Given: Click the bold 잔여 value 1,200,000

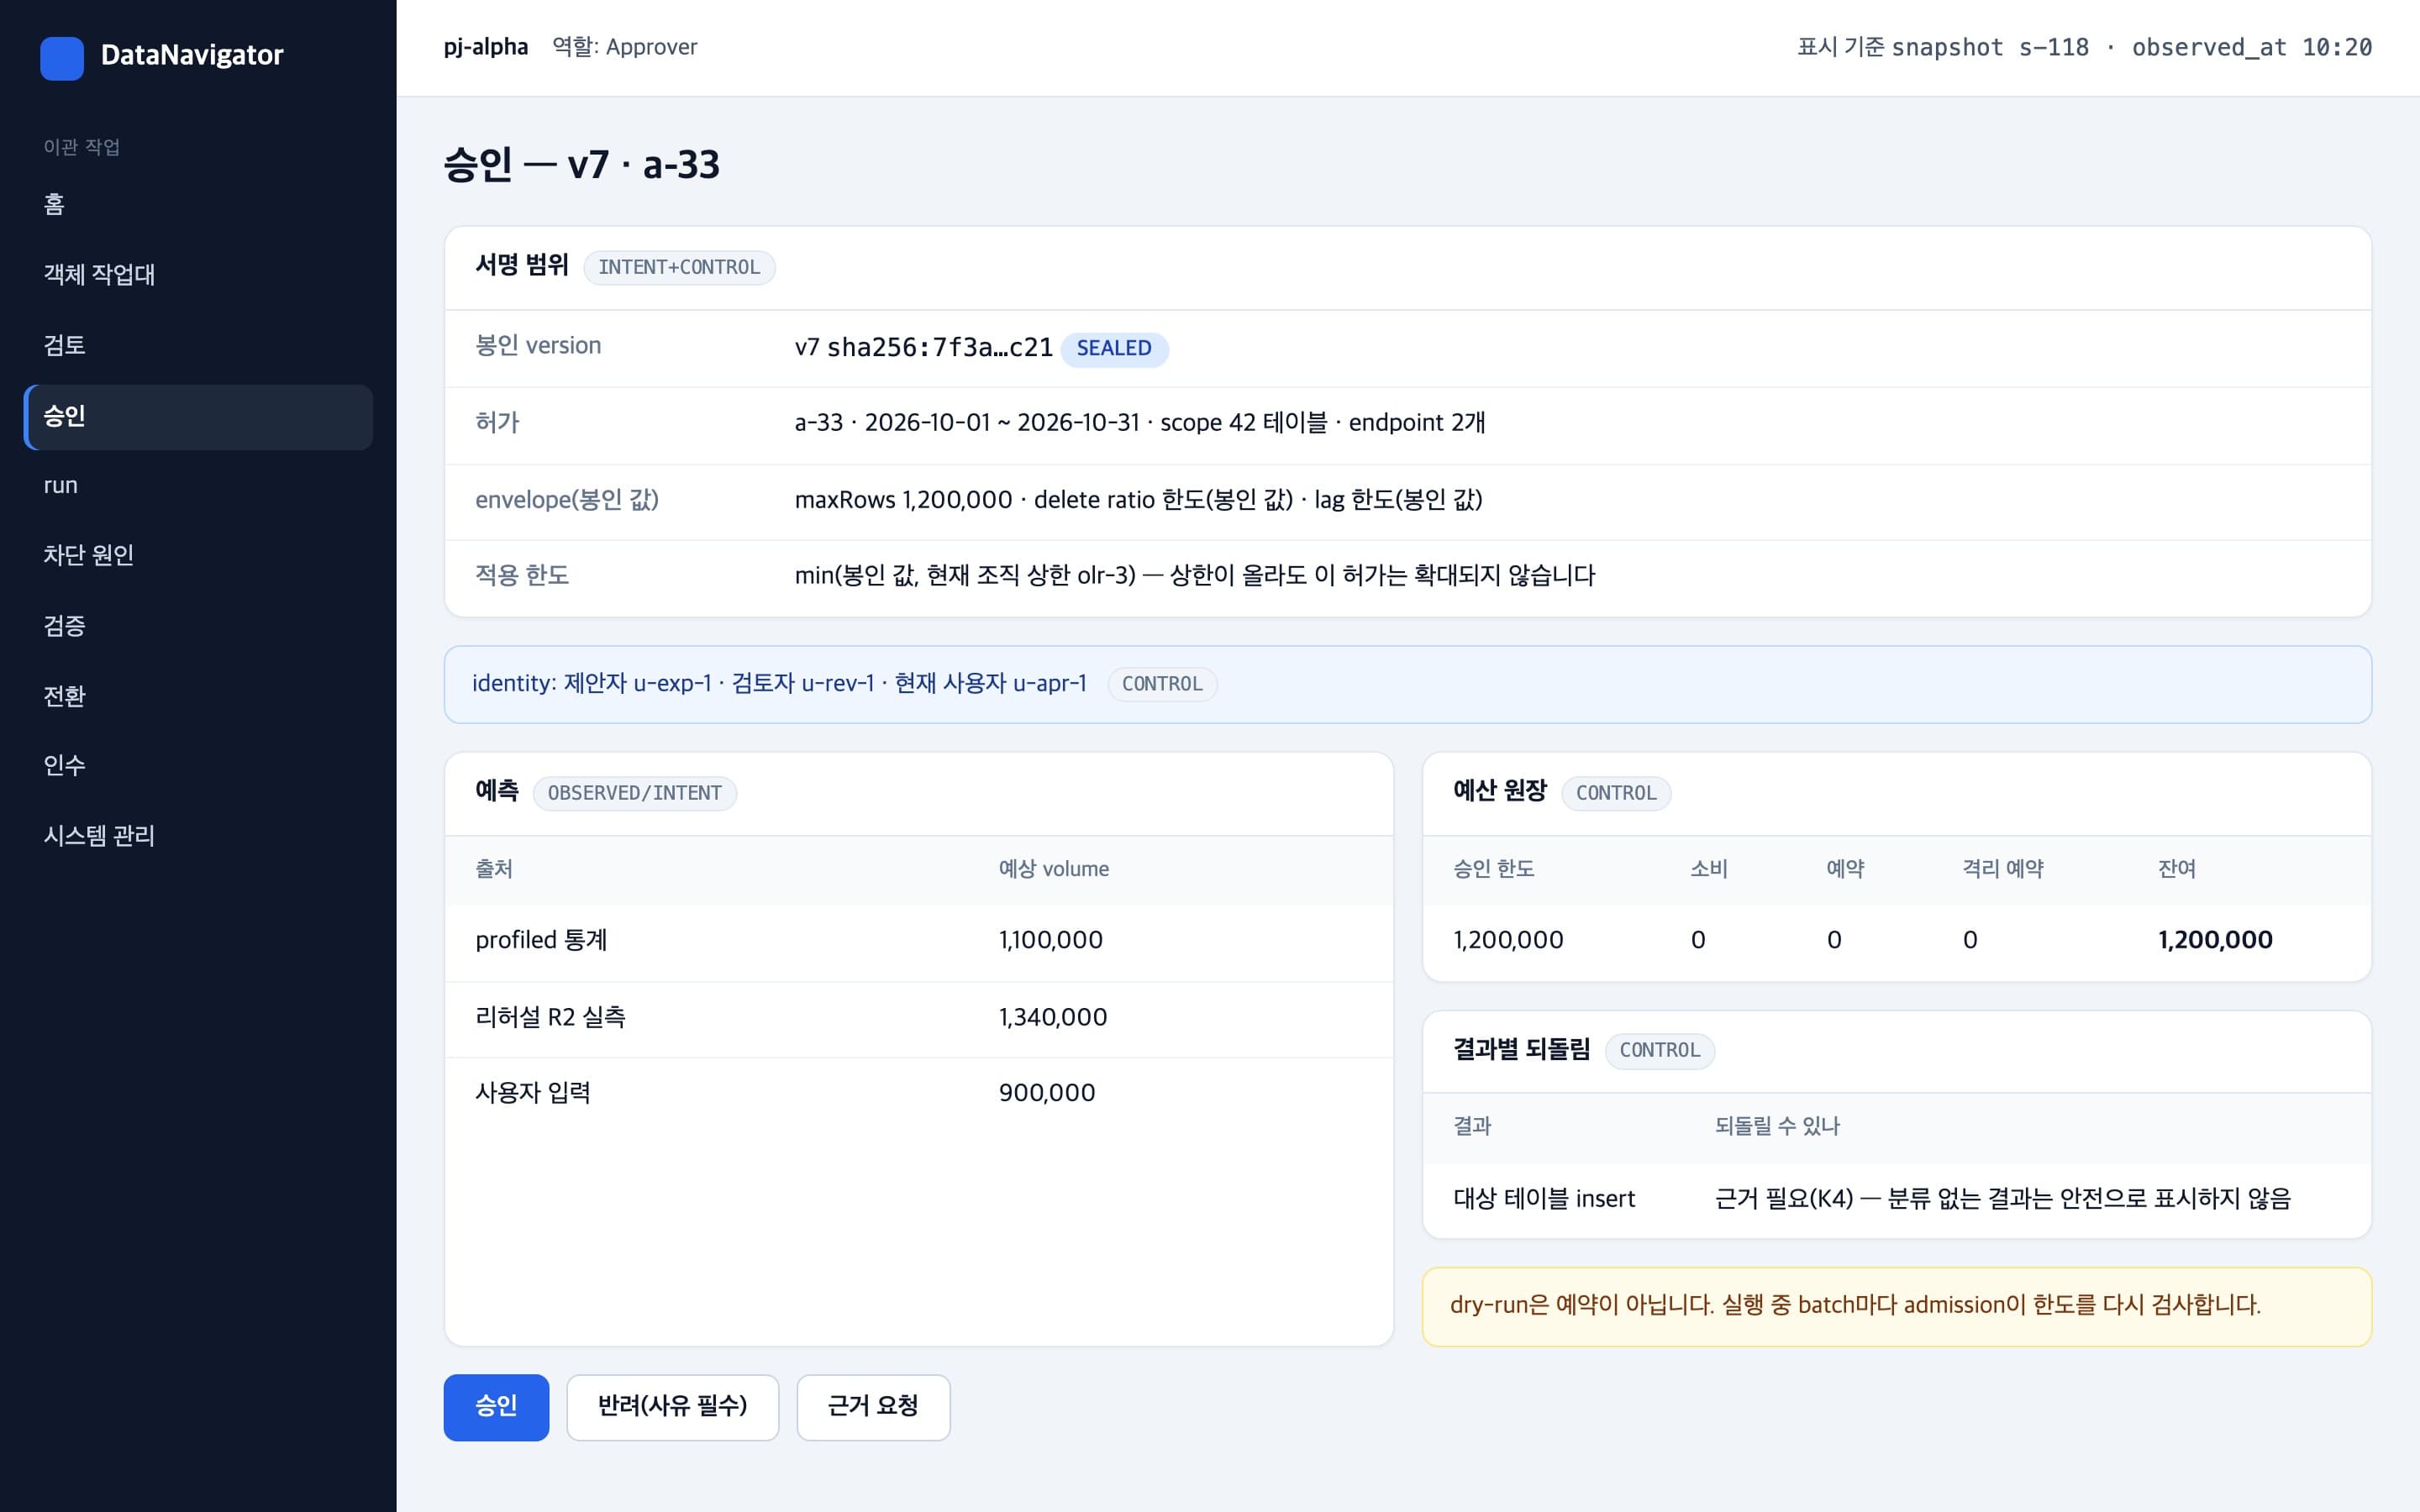Looking at the screenshot, I should click(2215, 941).
